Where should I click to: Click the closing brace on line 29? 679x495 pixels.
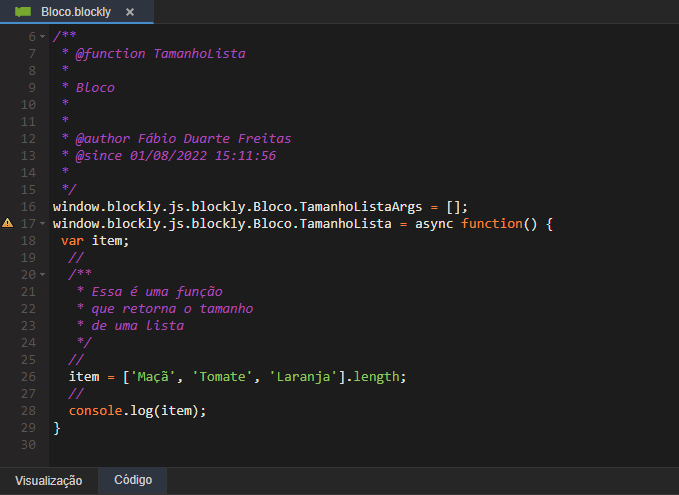pyautogui.click(x=57, y=428)
